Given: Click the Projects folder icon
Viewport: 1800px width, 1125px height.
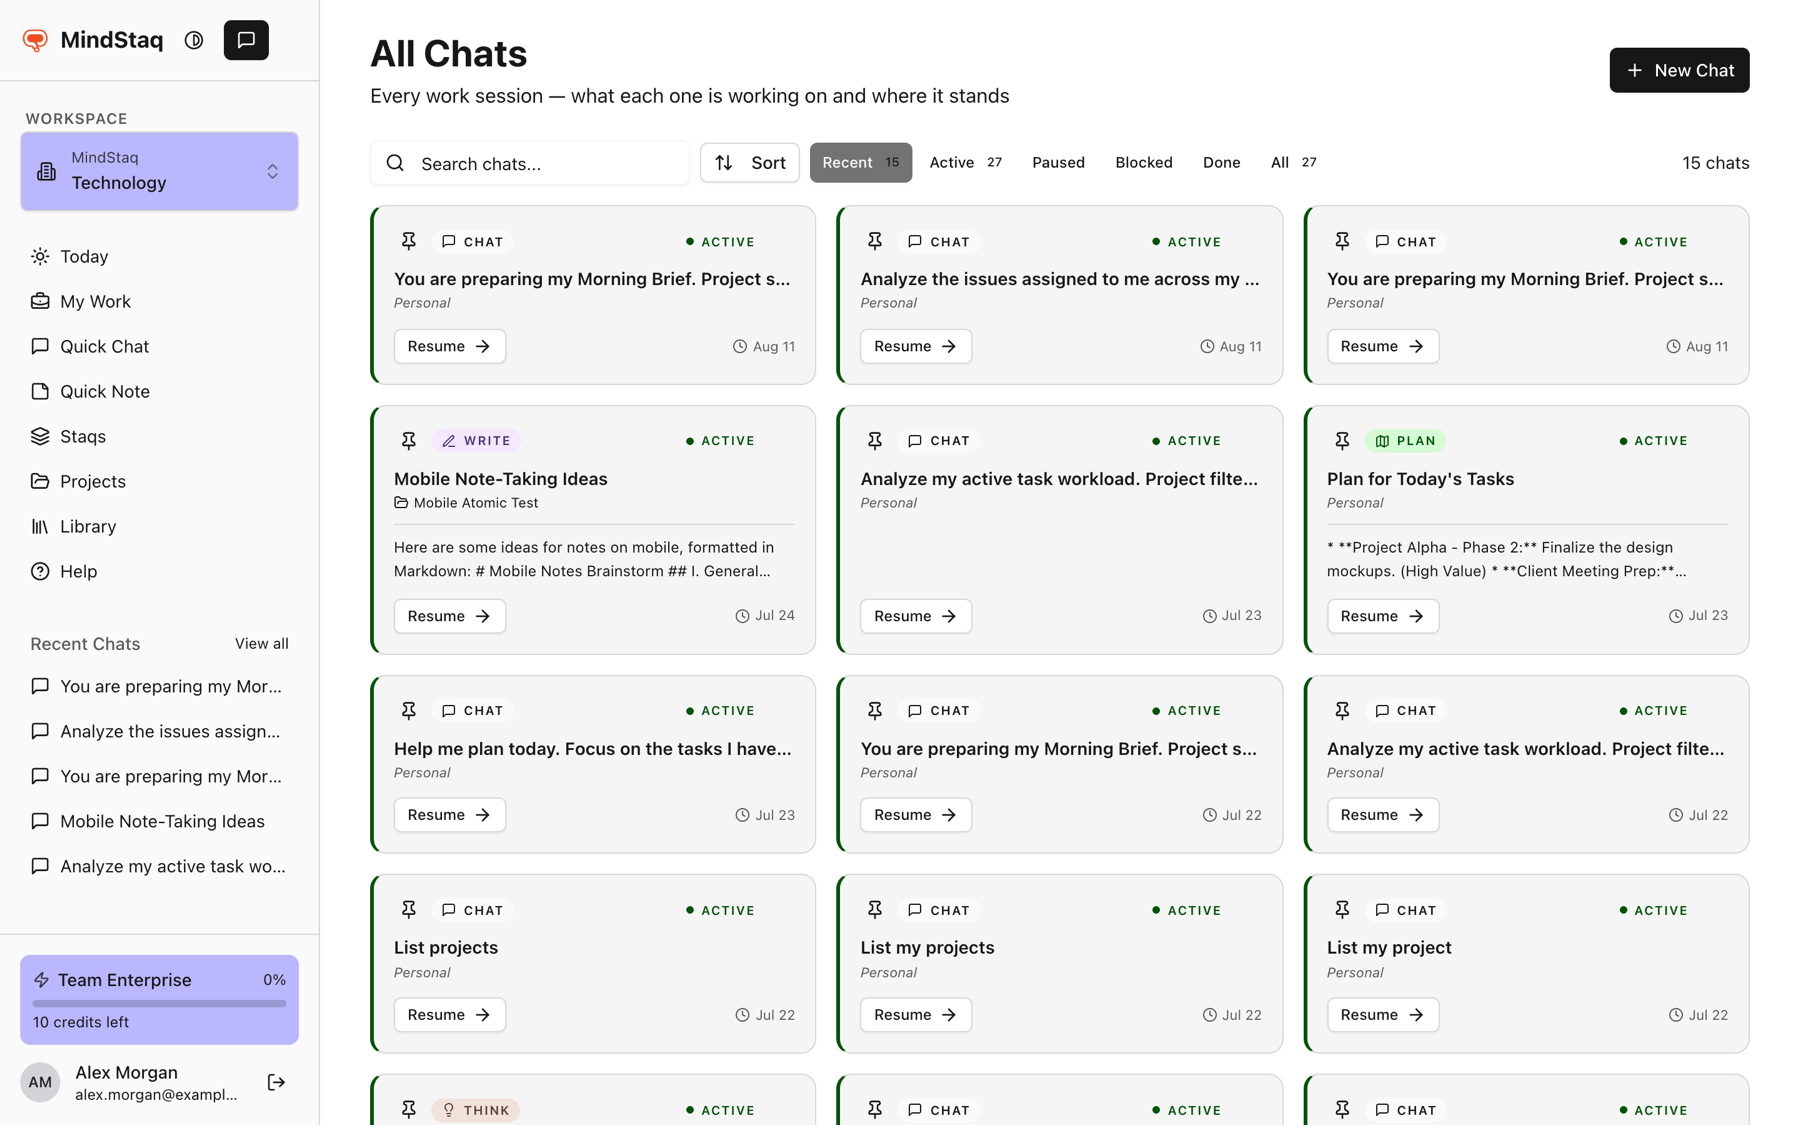Looking at the screenshot, I should [x=40, y=481].
